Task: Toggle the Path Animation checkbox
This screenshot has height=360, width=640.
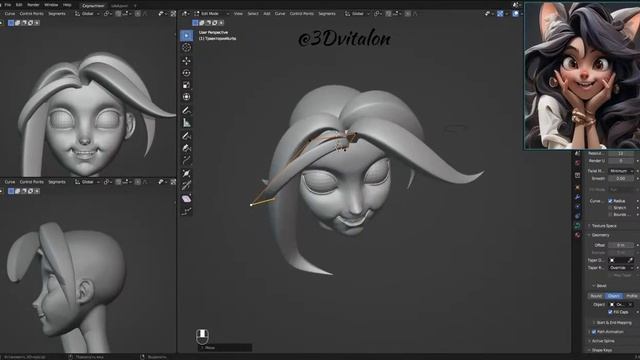Action: pos(594,332)
